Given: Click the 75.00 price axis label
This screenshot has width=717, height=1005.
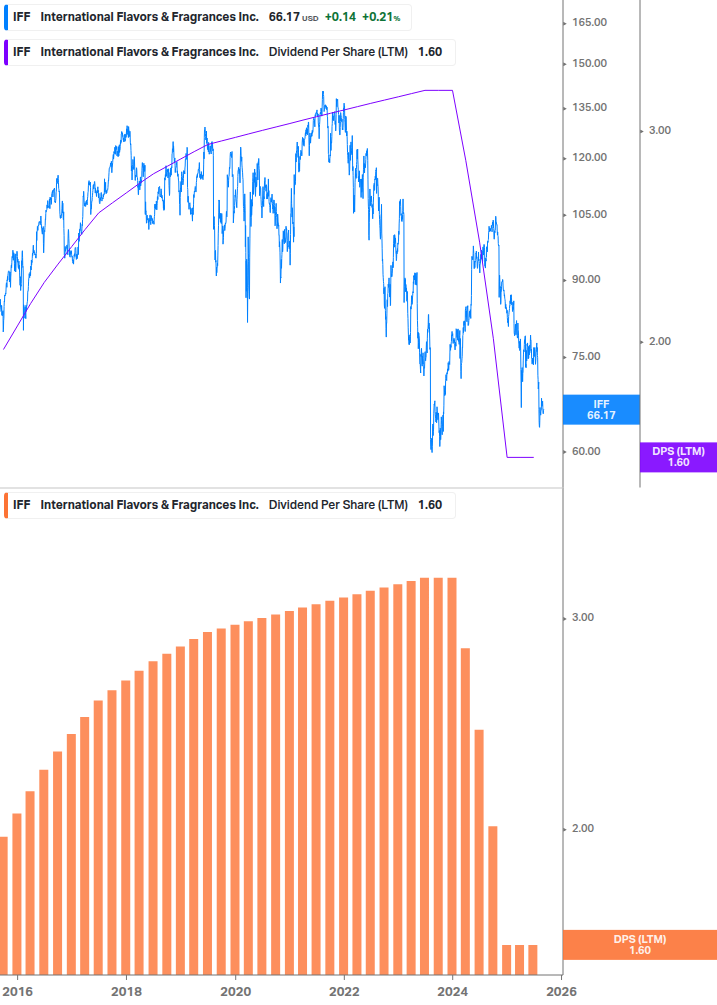Looking at the screenshot, I should pyautogui.click(x=586, y=356).
